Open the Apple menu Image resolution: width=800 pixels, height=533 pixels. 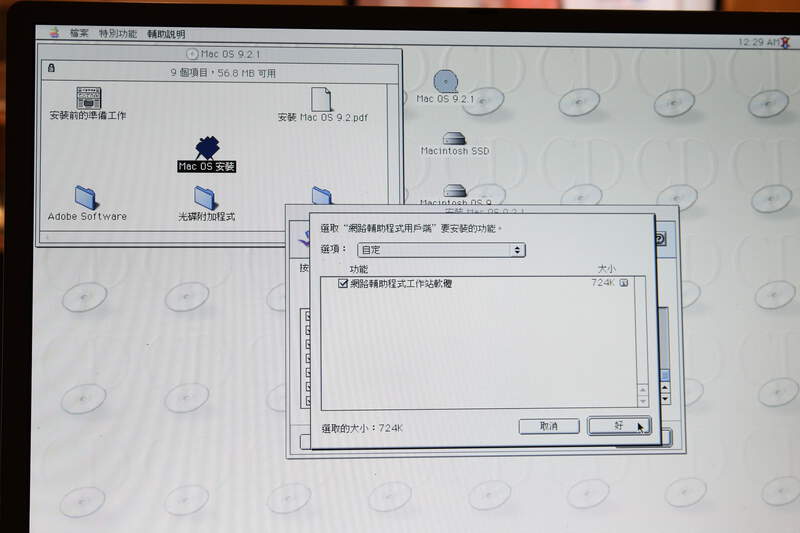tap(55, 33)
